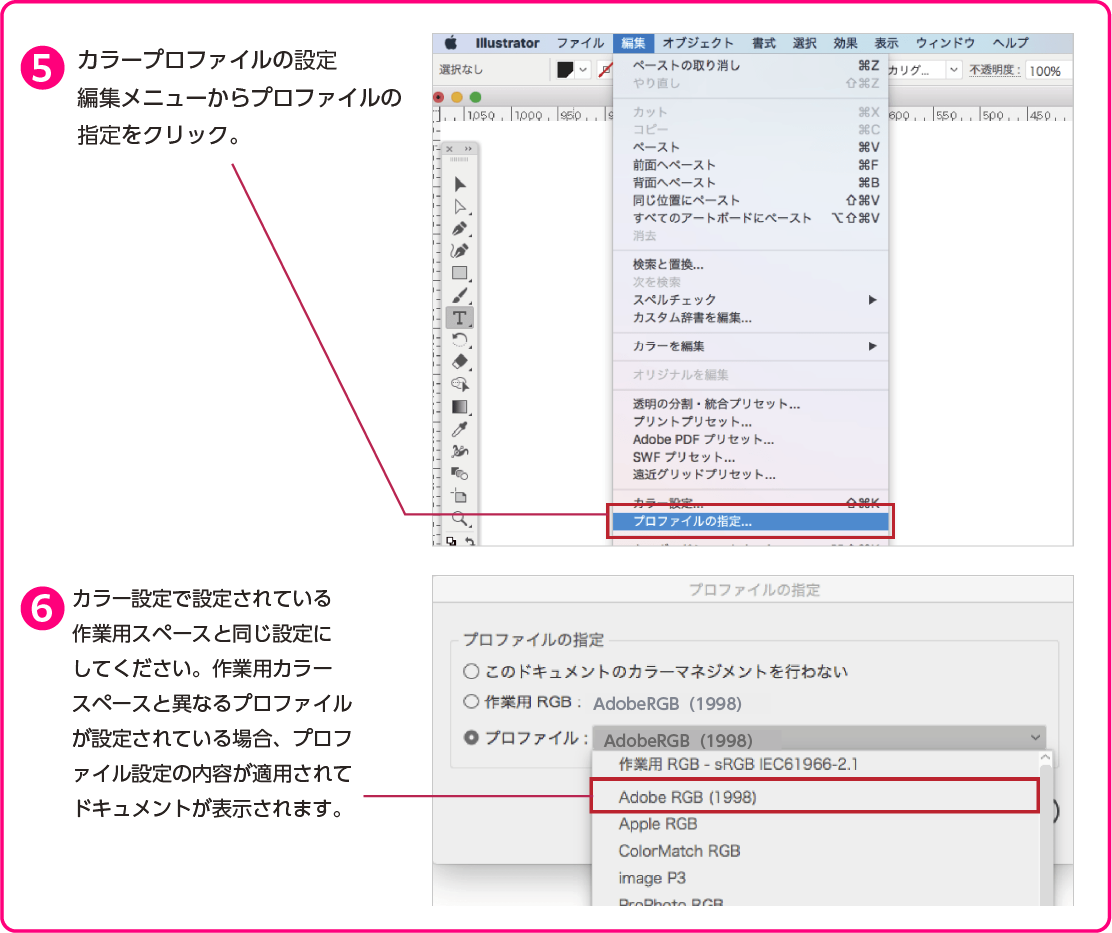Choose 前面へペースト
The image size is (1112, 933).
[x=750, y=165]
